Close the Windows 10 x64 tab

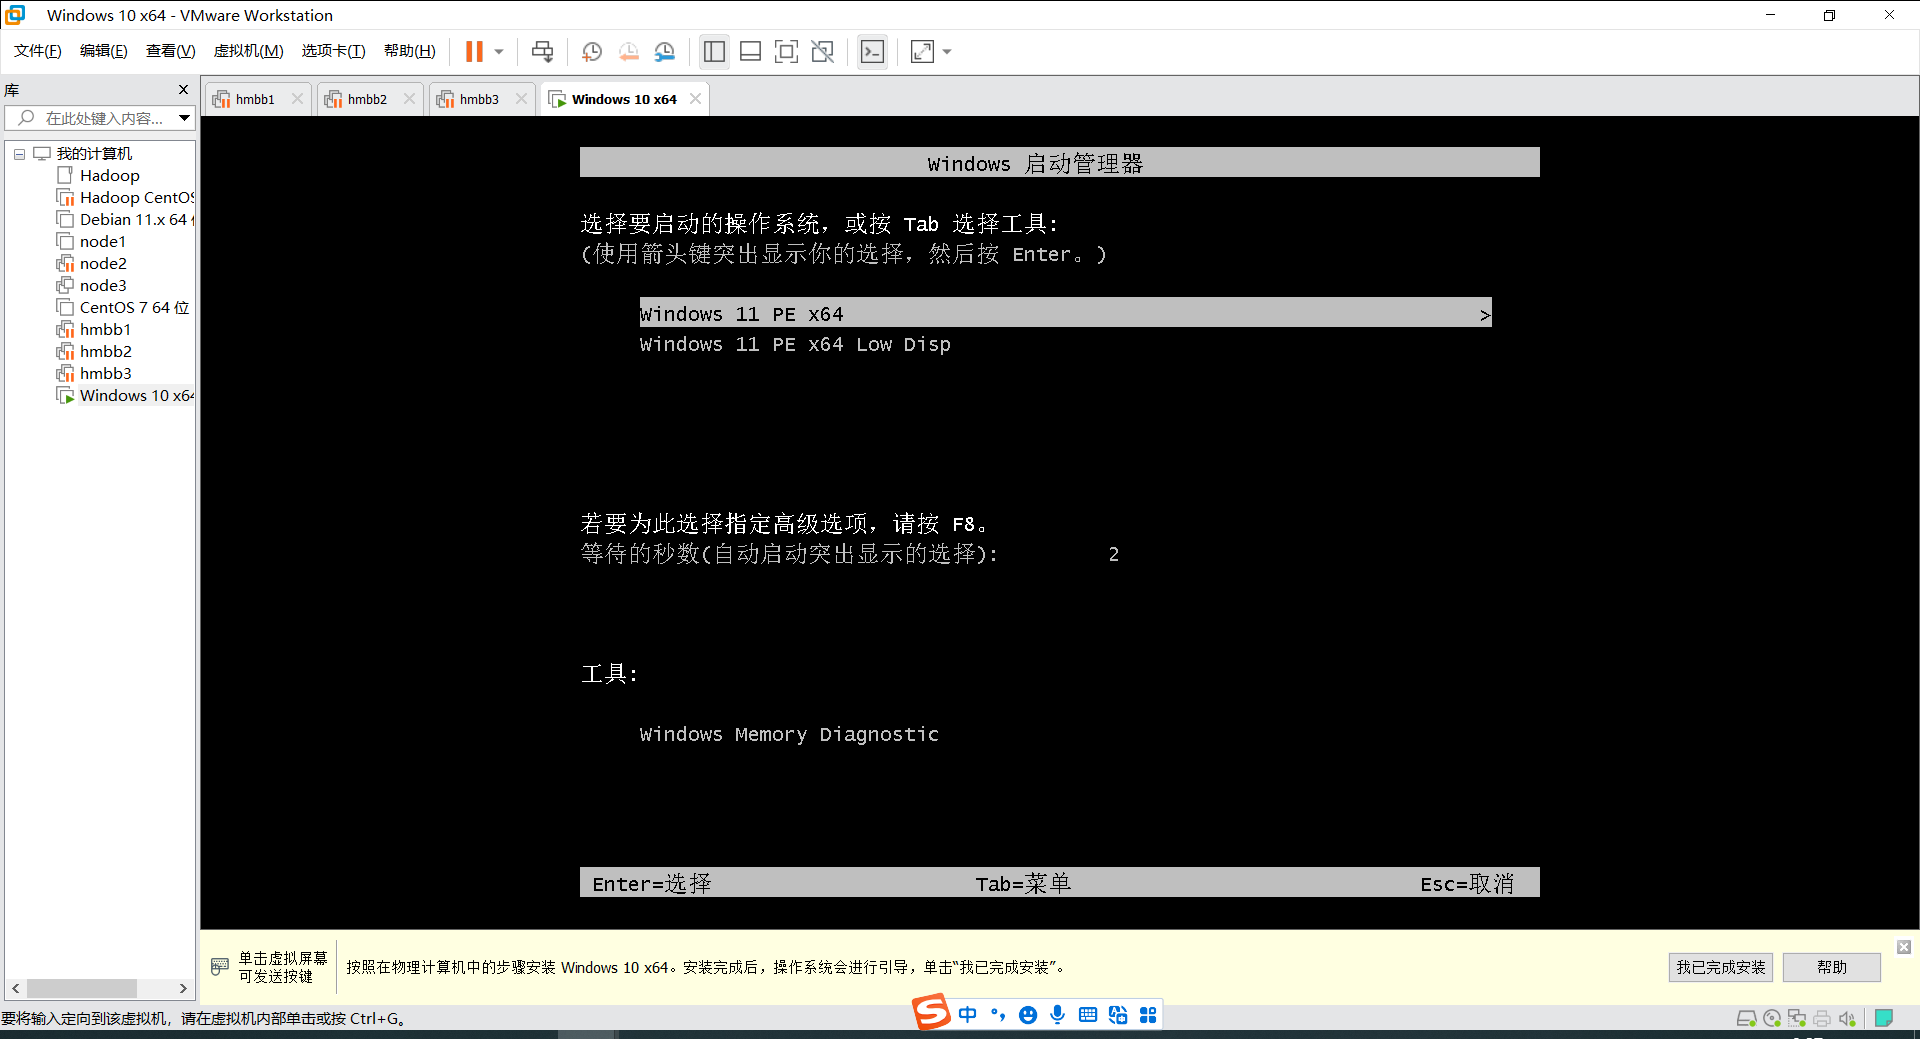695,98
